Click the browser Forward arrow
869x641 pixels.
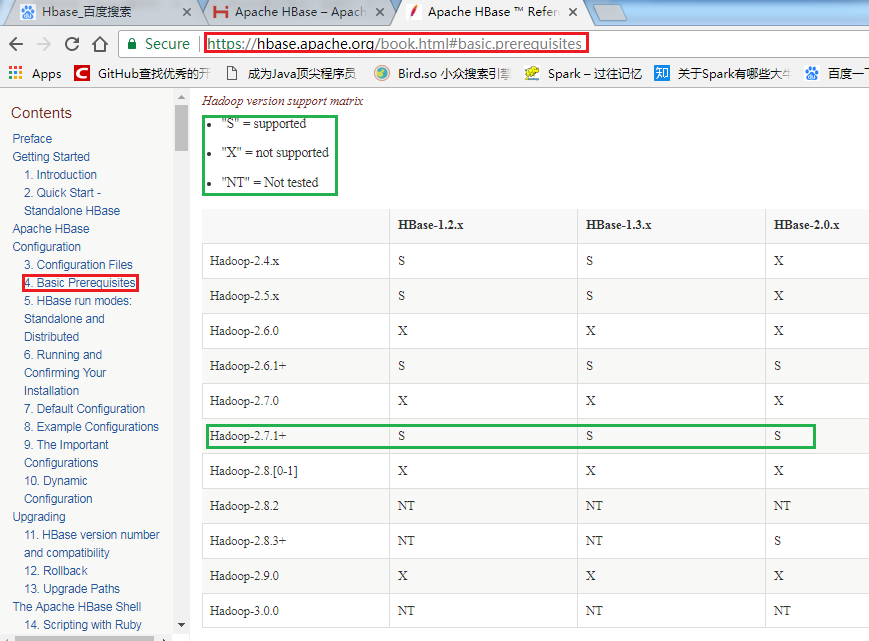point(44,44)
